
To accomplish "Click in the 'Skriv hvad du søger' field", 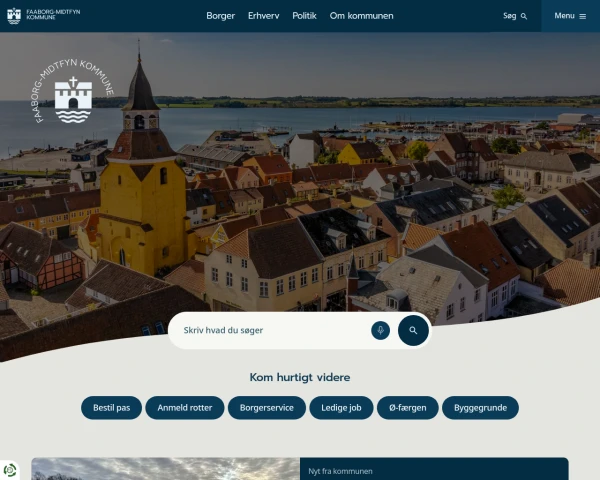I will 270,330.
